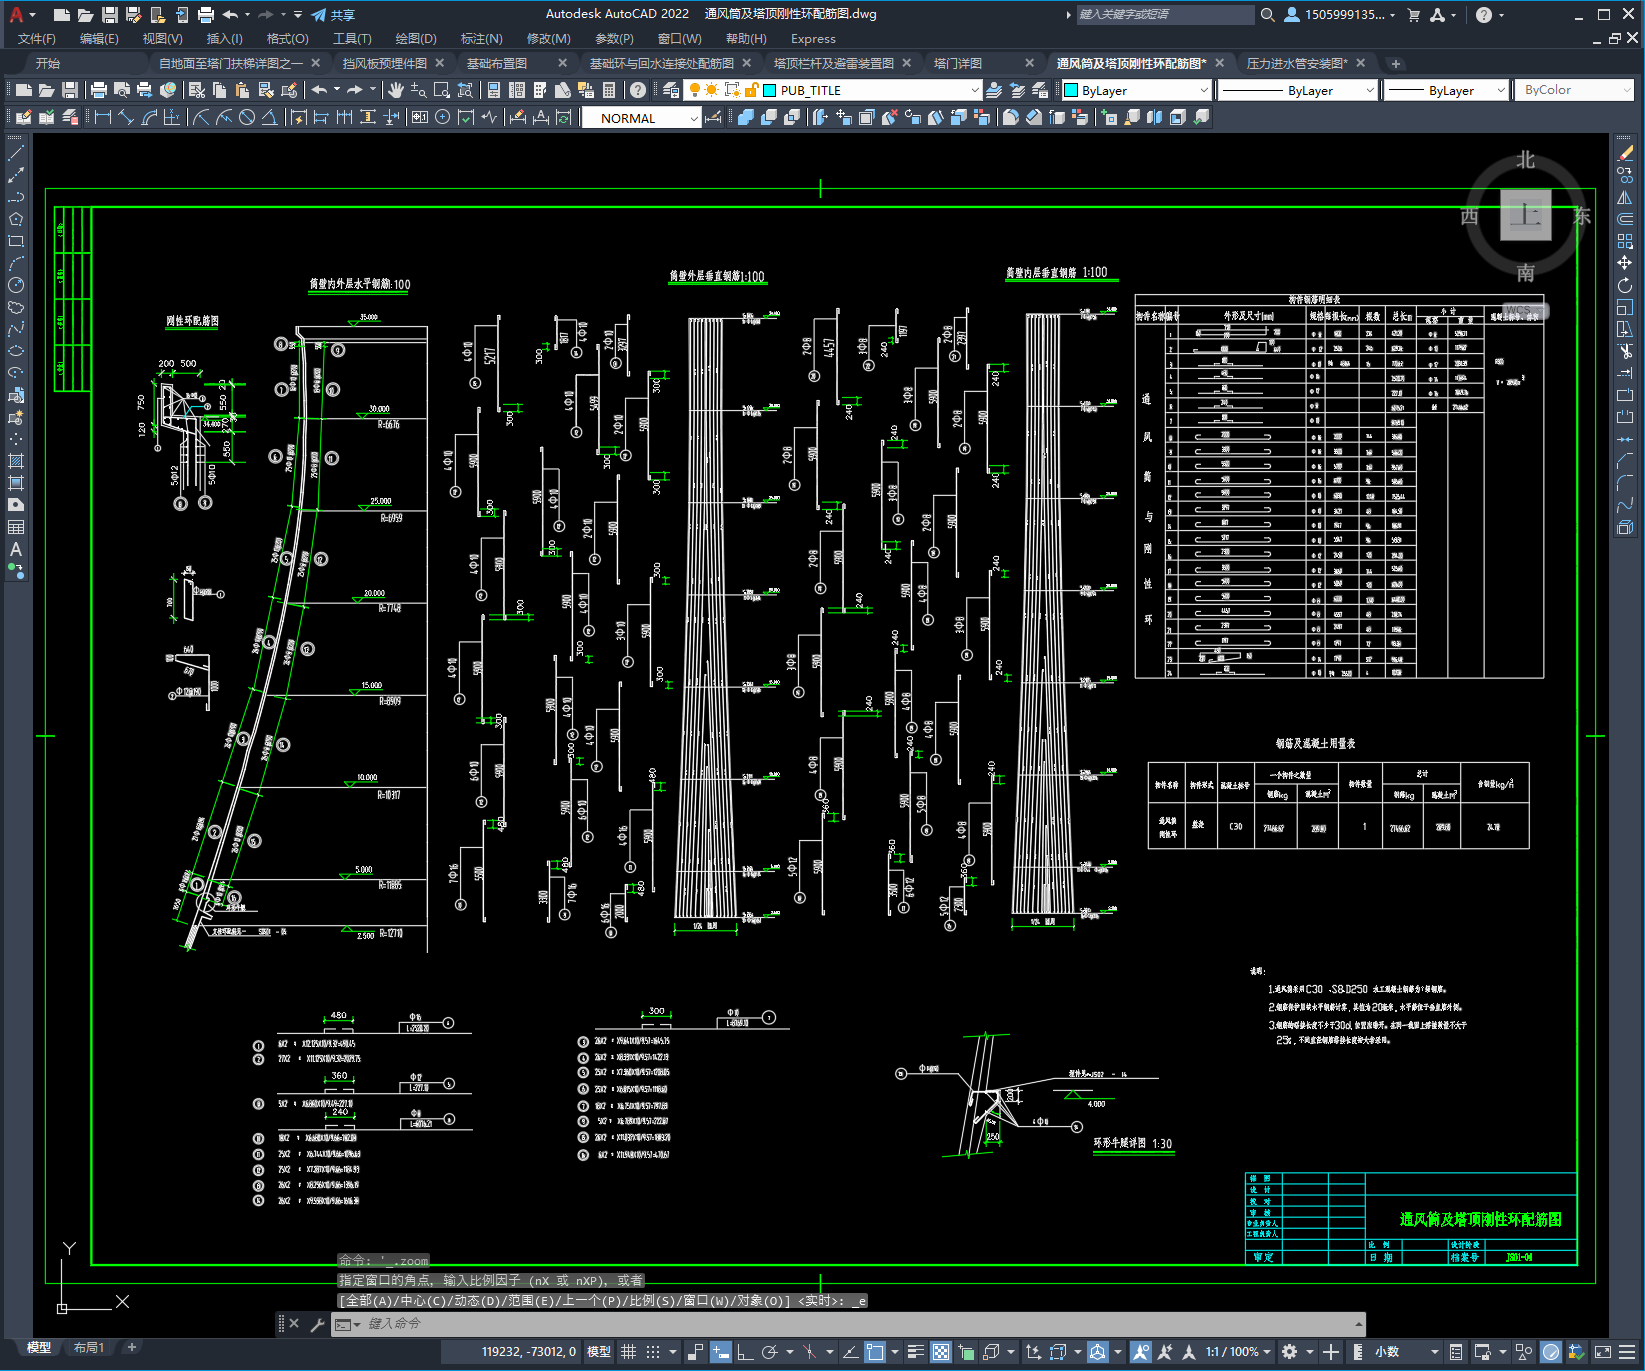Click the cyan color swatch beside PUB_TITLE layer
This screenshot has width=1645, height=1371.
[770, 90]
